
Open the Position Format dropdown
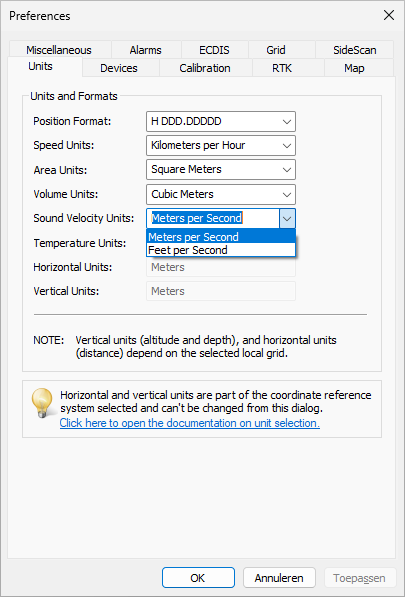point(221,121)
